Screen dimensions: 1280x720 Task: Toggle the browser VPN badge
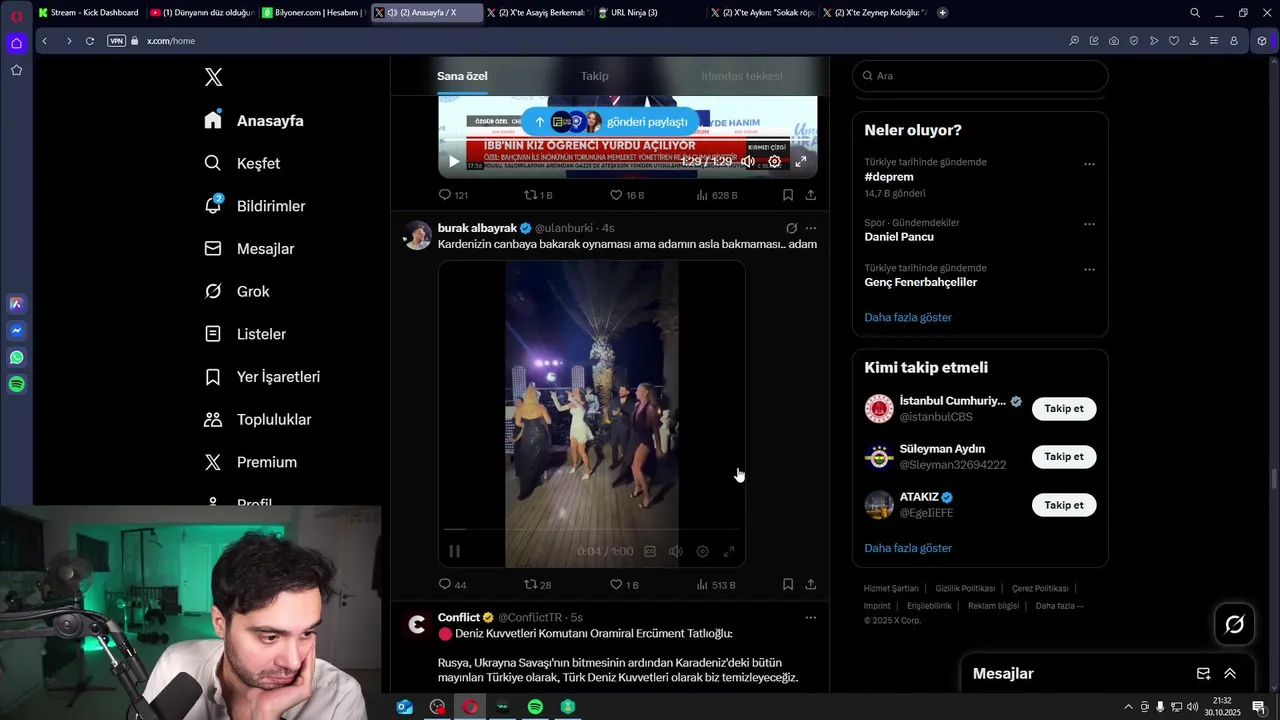pos(116,41)
